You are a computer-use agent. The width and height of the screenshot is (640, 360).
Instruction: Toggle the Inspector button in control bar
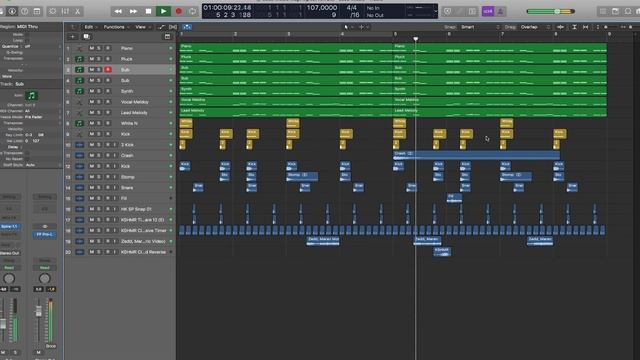[12, 11]
